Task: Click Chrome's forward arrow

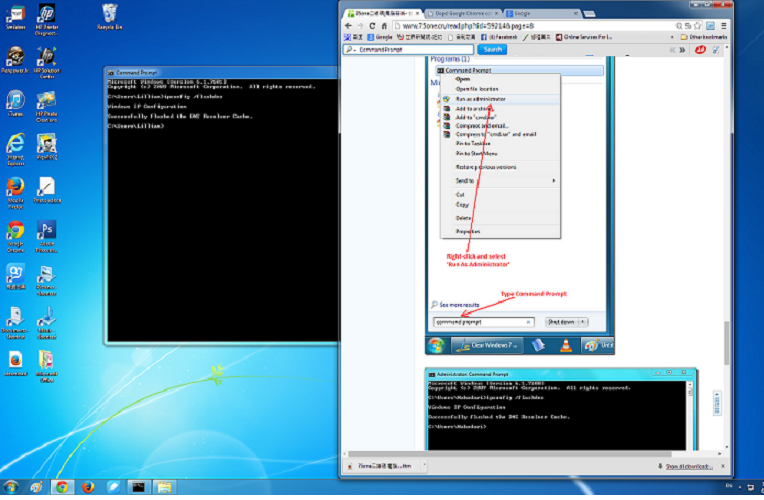Action: click(x=360, y=26)
